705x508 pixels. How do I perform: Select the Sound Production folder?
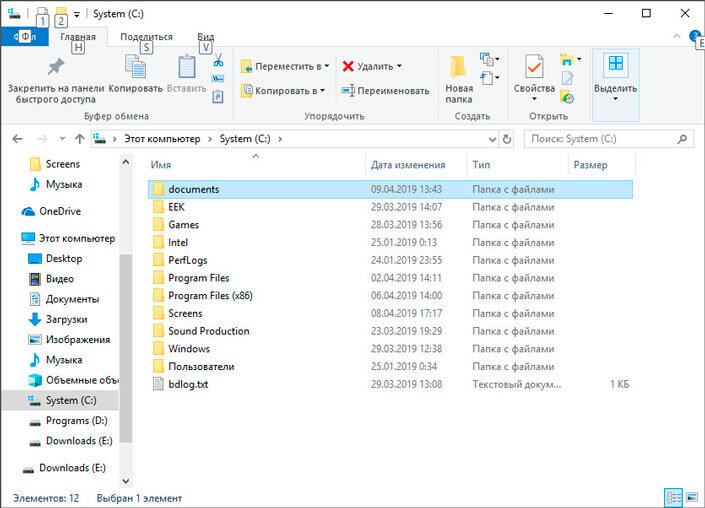tap(390, 331)
